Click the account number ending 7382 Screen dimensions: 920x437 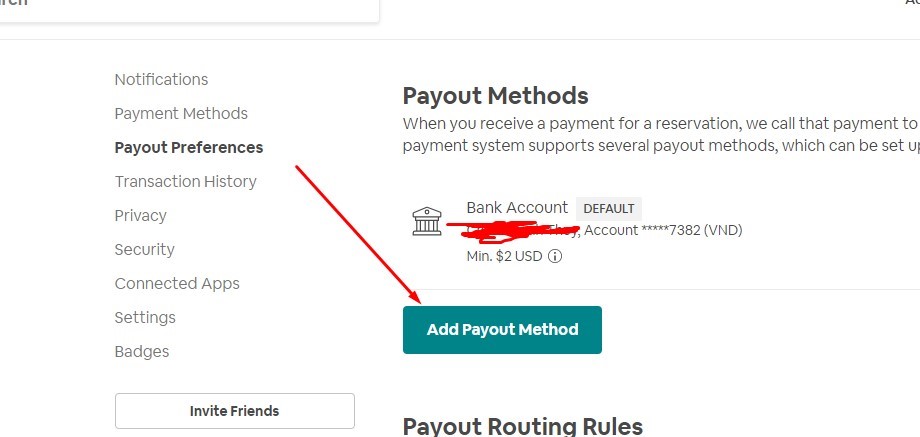point(663,231)
